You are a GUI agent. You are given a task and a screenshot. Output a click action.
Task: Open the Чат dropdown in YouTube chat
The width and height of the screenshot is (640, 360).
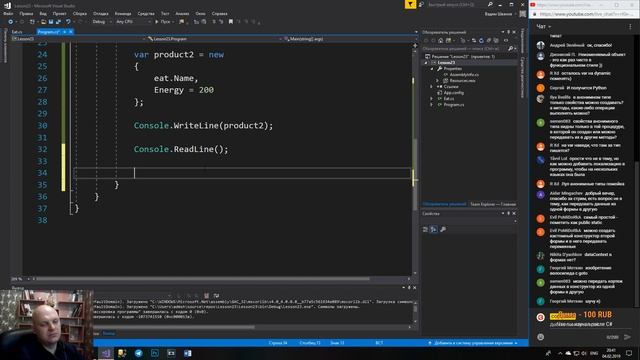click(x=544, y=27)
